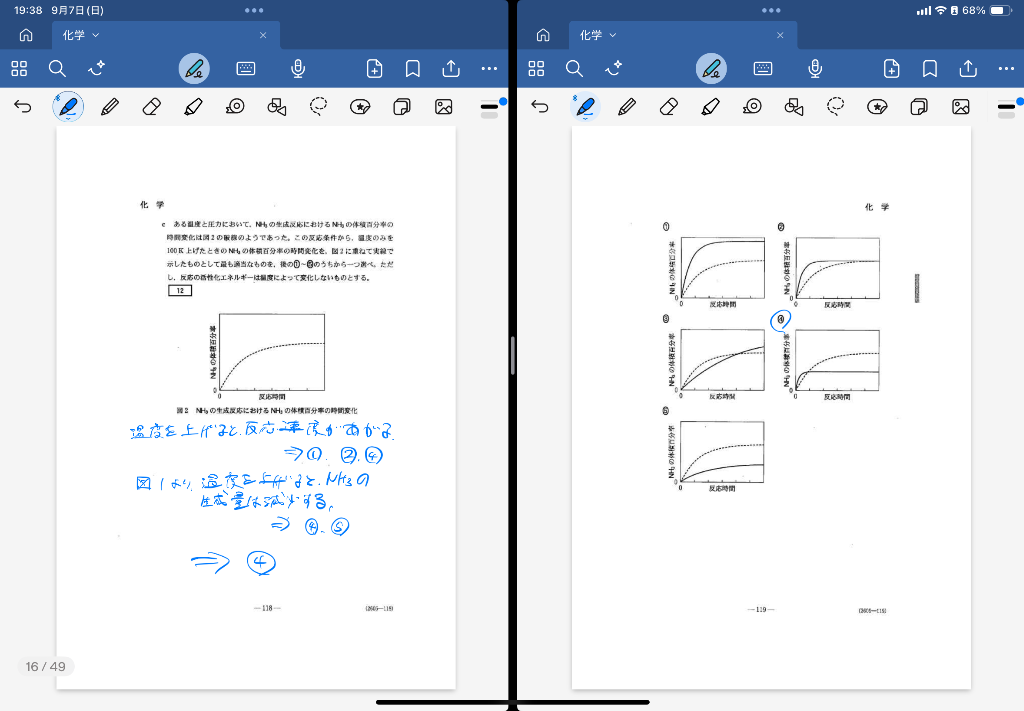
Task: Select the pencil tool in right pane
Action: pos(627,107)
